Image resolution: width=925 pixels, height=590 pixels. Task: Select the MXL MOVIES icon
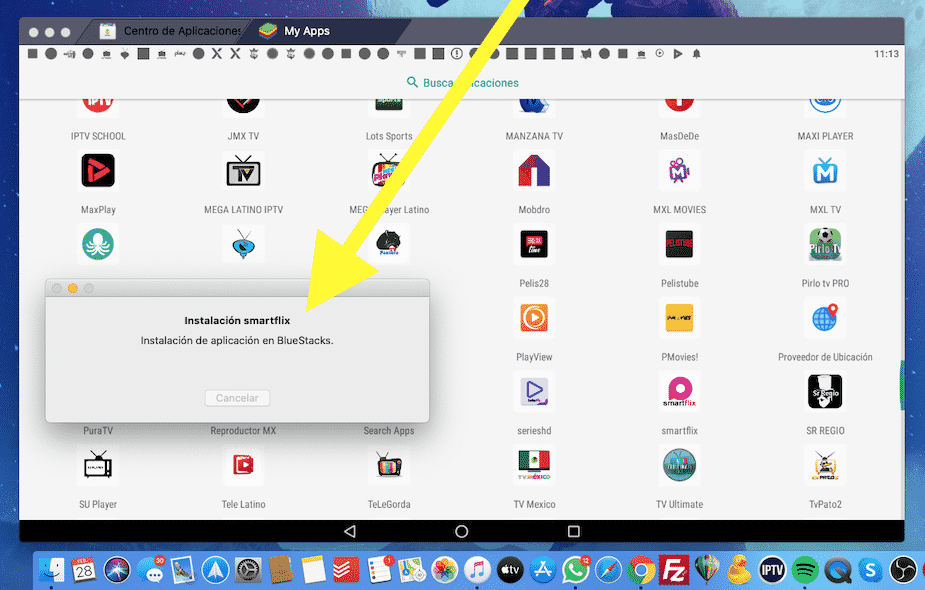point(679,171)
